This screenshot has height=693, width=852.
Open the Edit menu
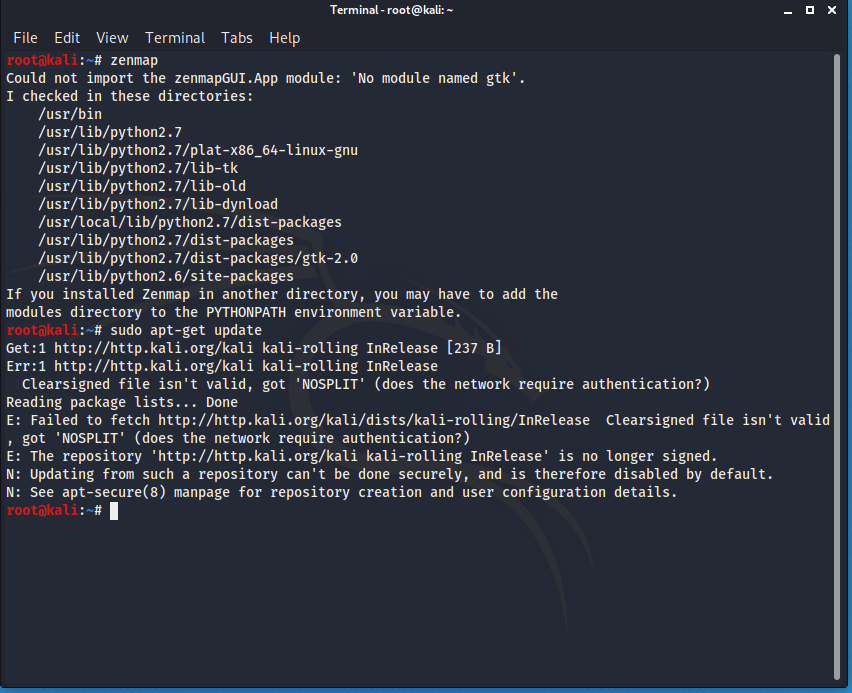67,38
